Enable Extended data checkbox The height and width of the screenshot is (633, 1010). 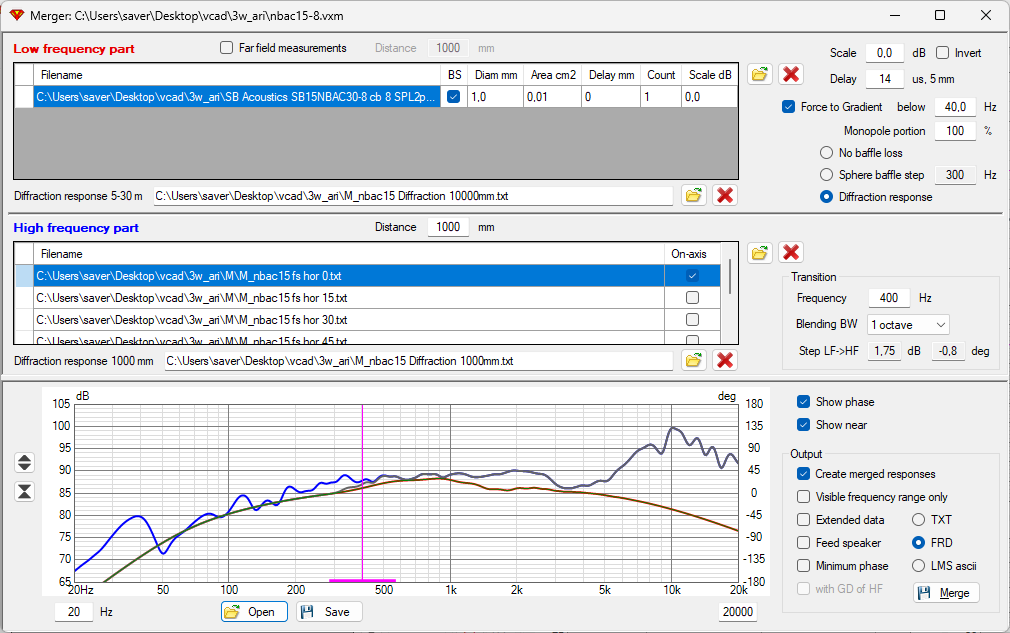[803, 520]
